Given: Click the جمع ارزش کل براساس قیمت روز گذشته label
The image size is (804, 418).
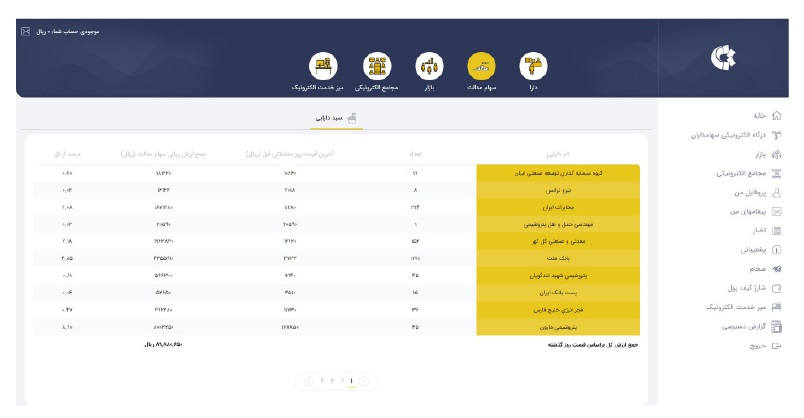Looking at the screenshot, I should [593, 345].
